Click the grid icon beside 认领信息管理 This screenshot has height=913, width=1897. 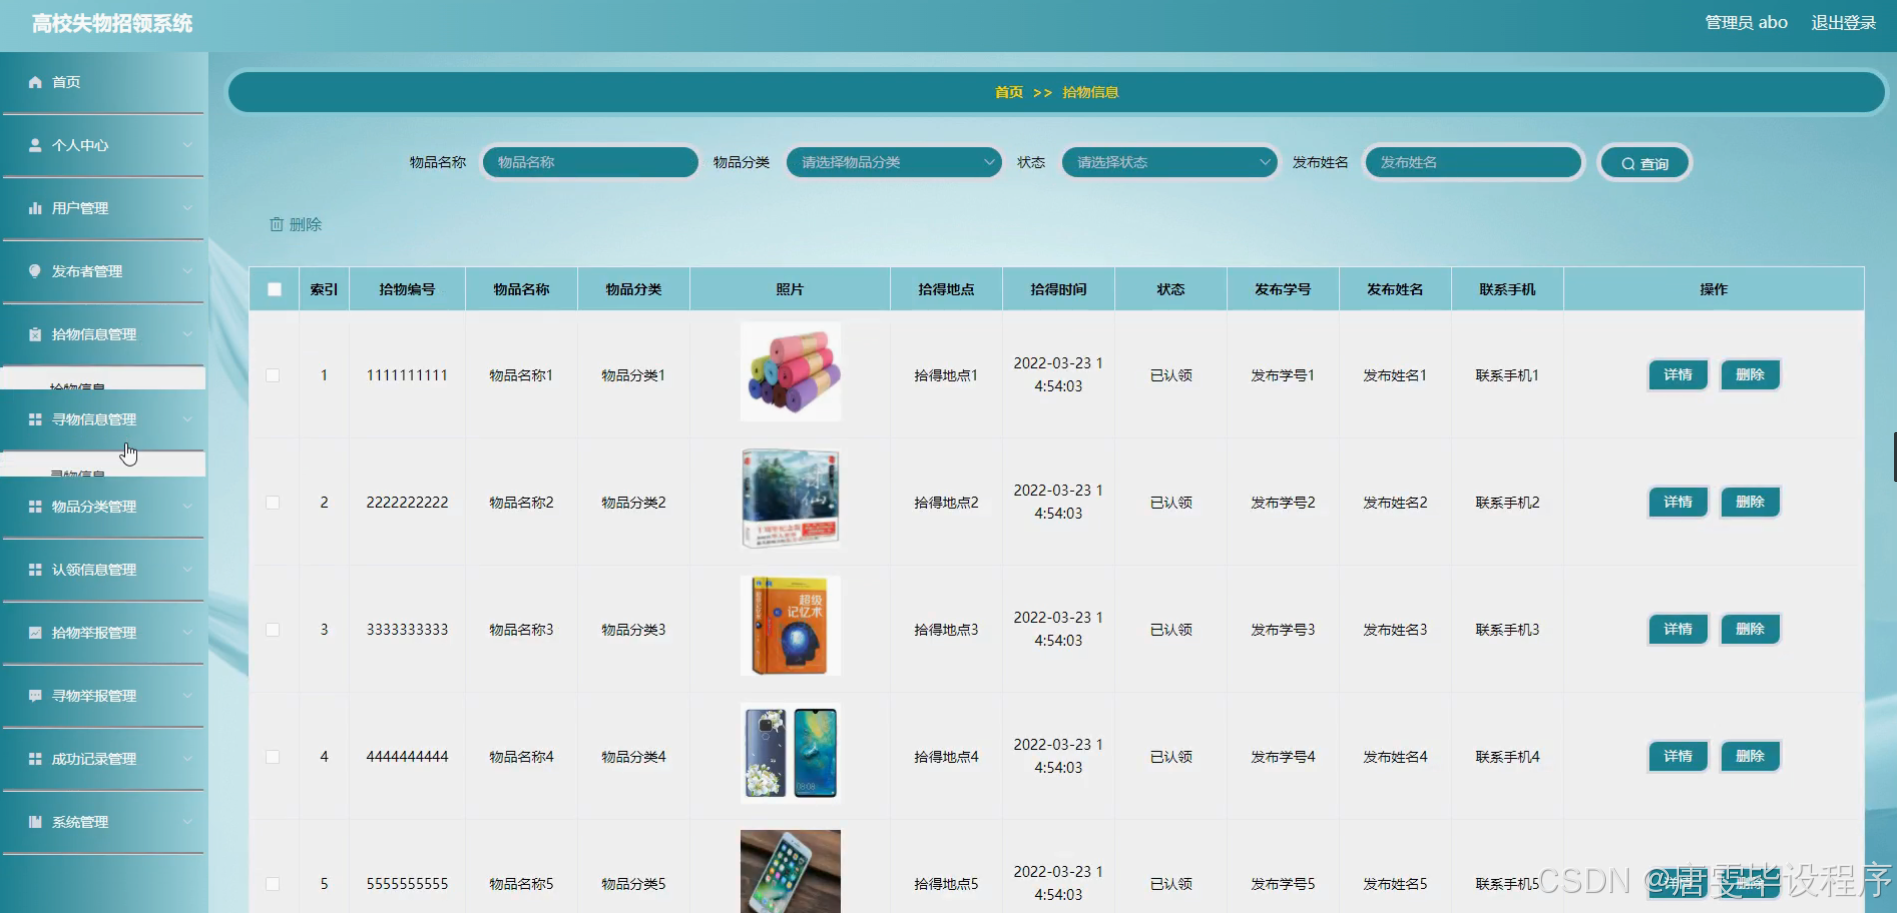pos(35,569)
